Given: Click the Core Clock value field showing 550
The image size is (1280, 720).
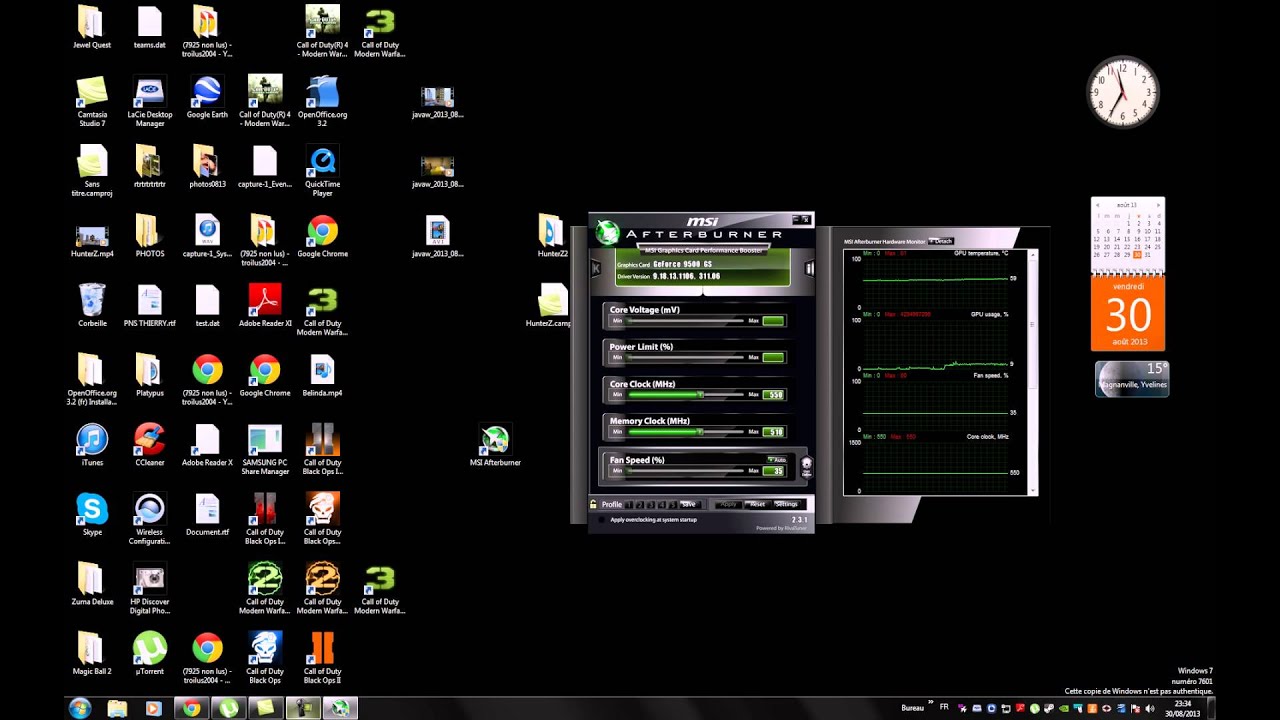Looking at the screenshot, I should click(774, 395).
